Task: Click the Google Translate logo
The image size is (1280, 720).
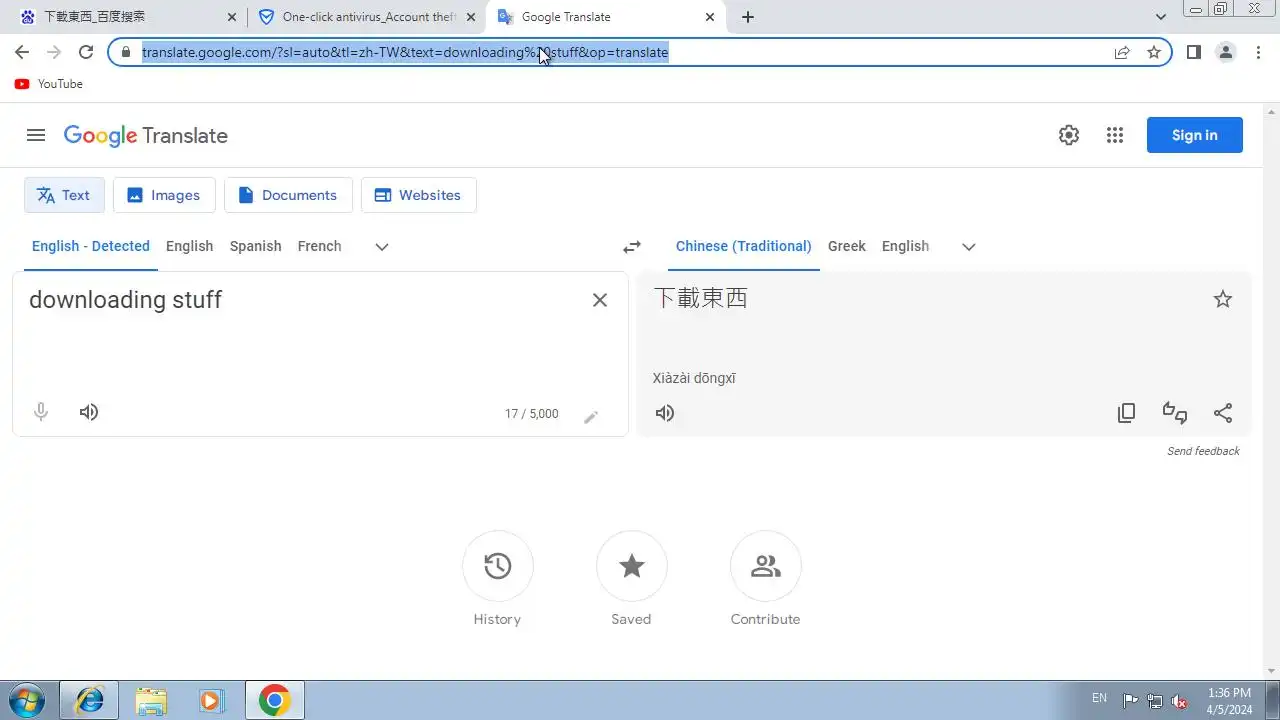Action: pos(146,135)
